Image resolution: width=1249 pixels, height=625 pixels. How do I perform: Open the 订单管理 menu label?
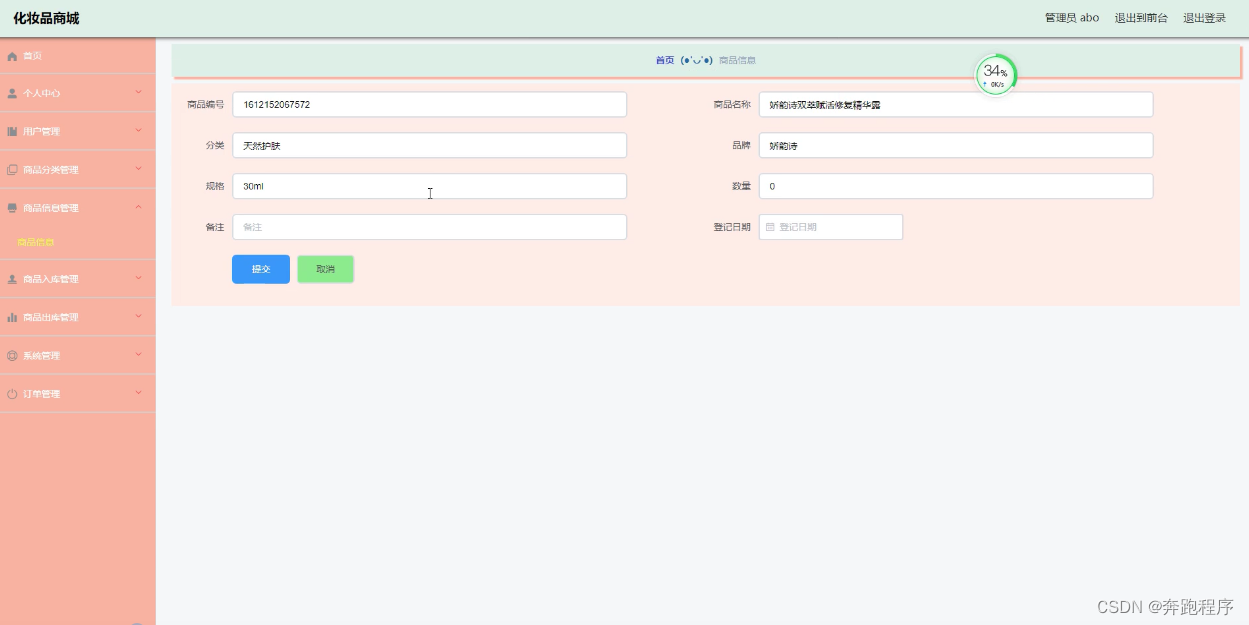click(x=42, y=394)
